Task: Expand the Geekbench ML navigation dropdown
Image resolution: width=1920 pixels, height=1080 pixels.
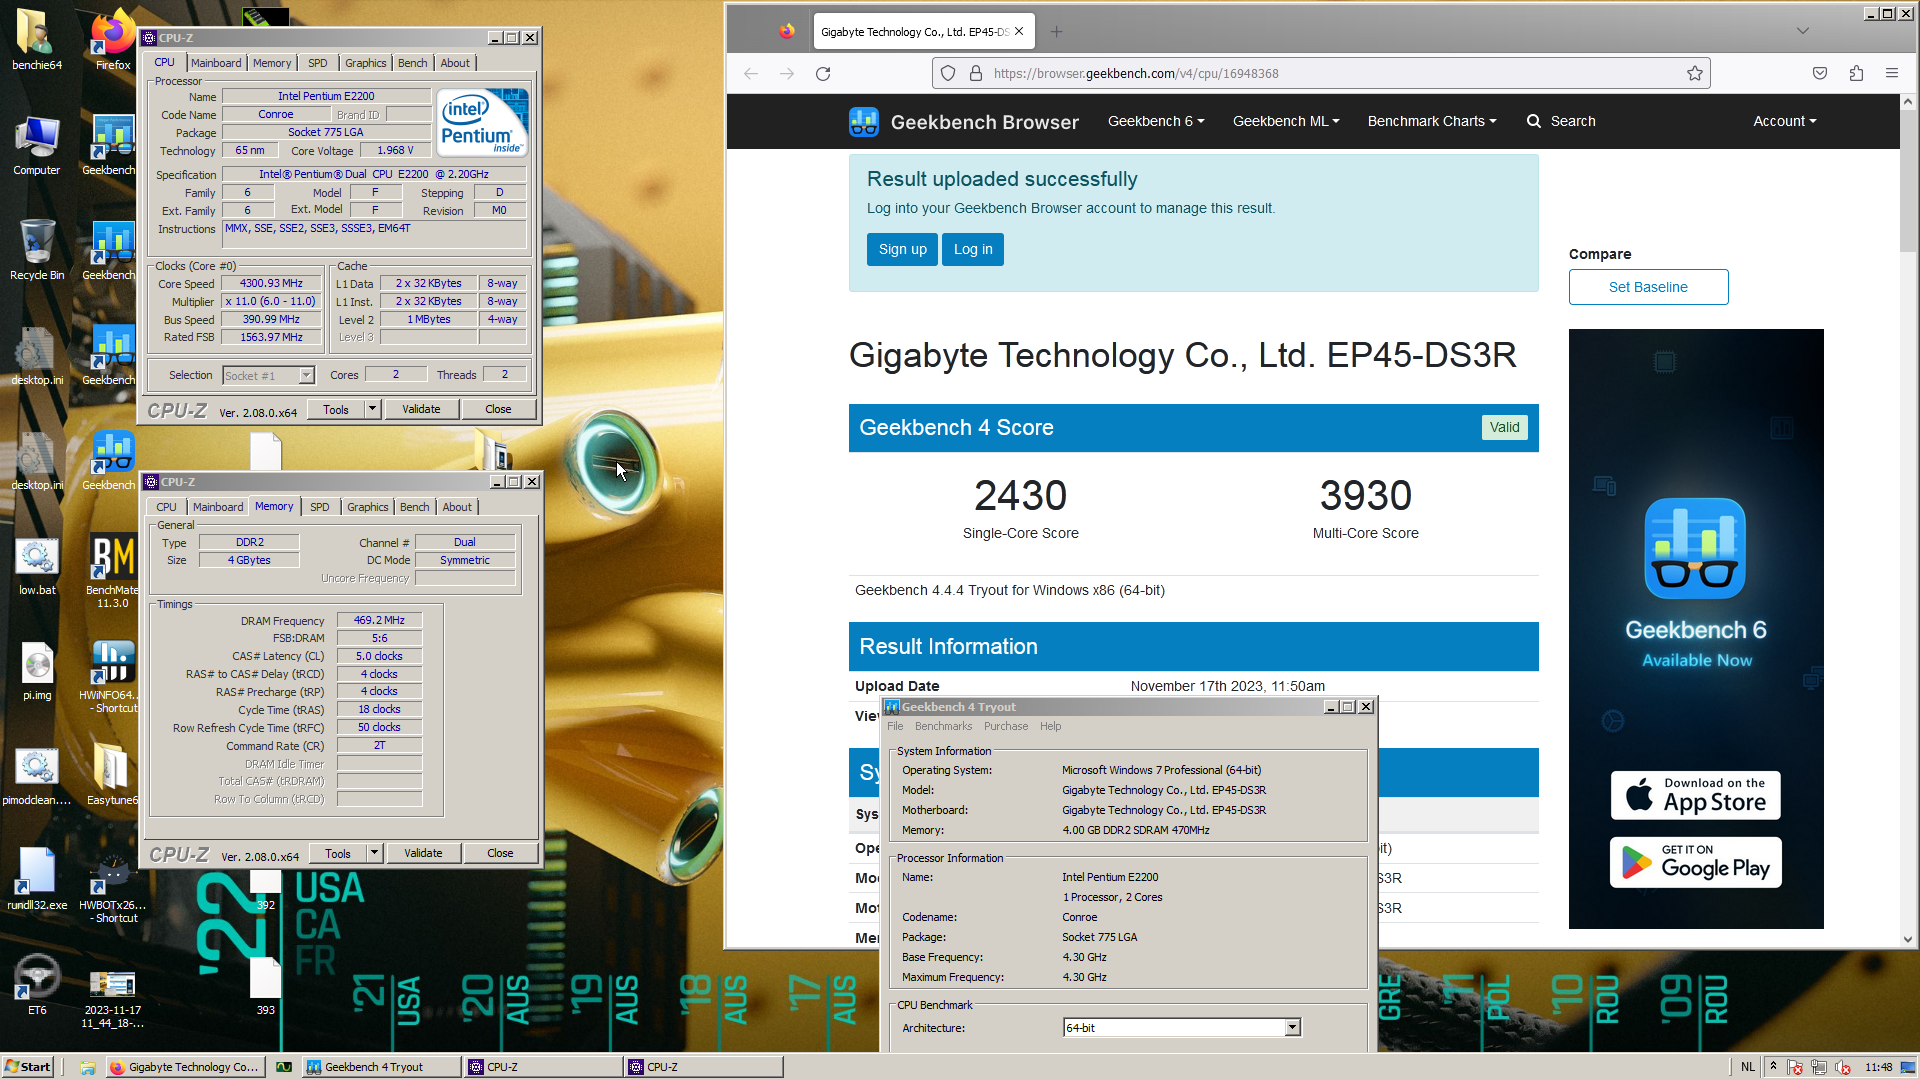Action: tap(1285, 121)
